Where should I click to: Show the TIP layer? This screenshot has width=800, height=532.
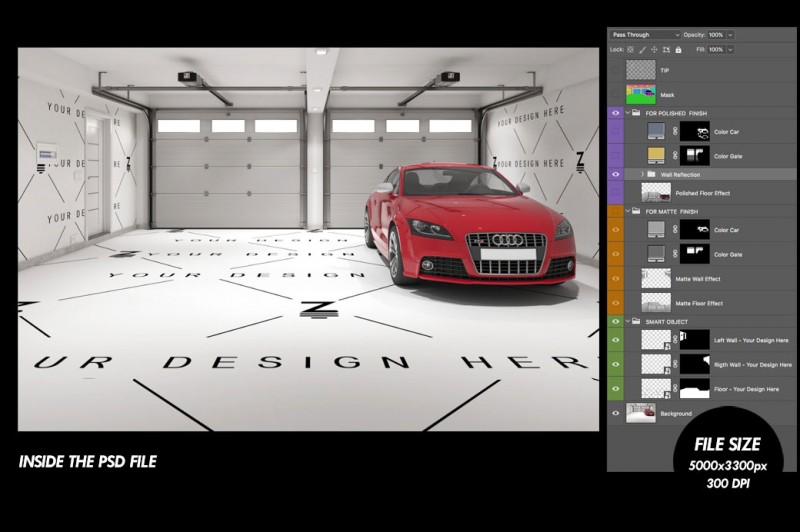coord(616,70)
